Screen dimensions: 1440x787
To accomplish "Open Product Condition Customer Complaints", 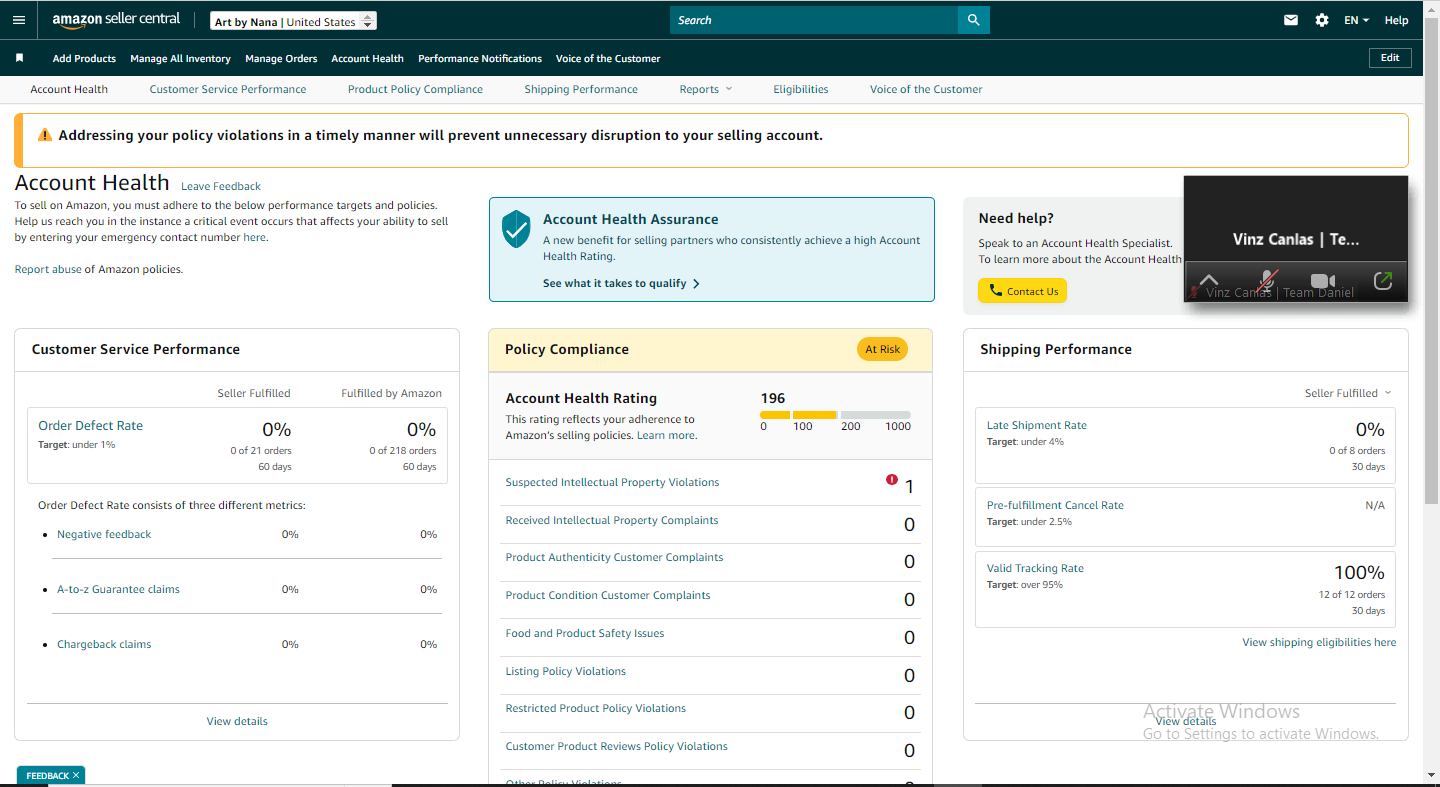I will [608, 595].
